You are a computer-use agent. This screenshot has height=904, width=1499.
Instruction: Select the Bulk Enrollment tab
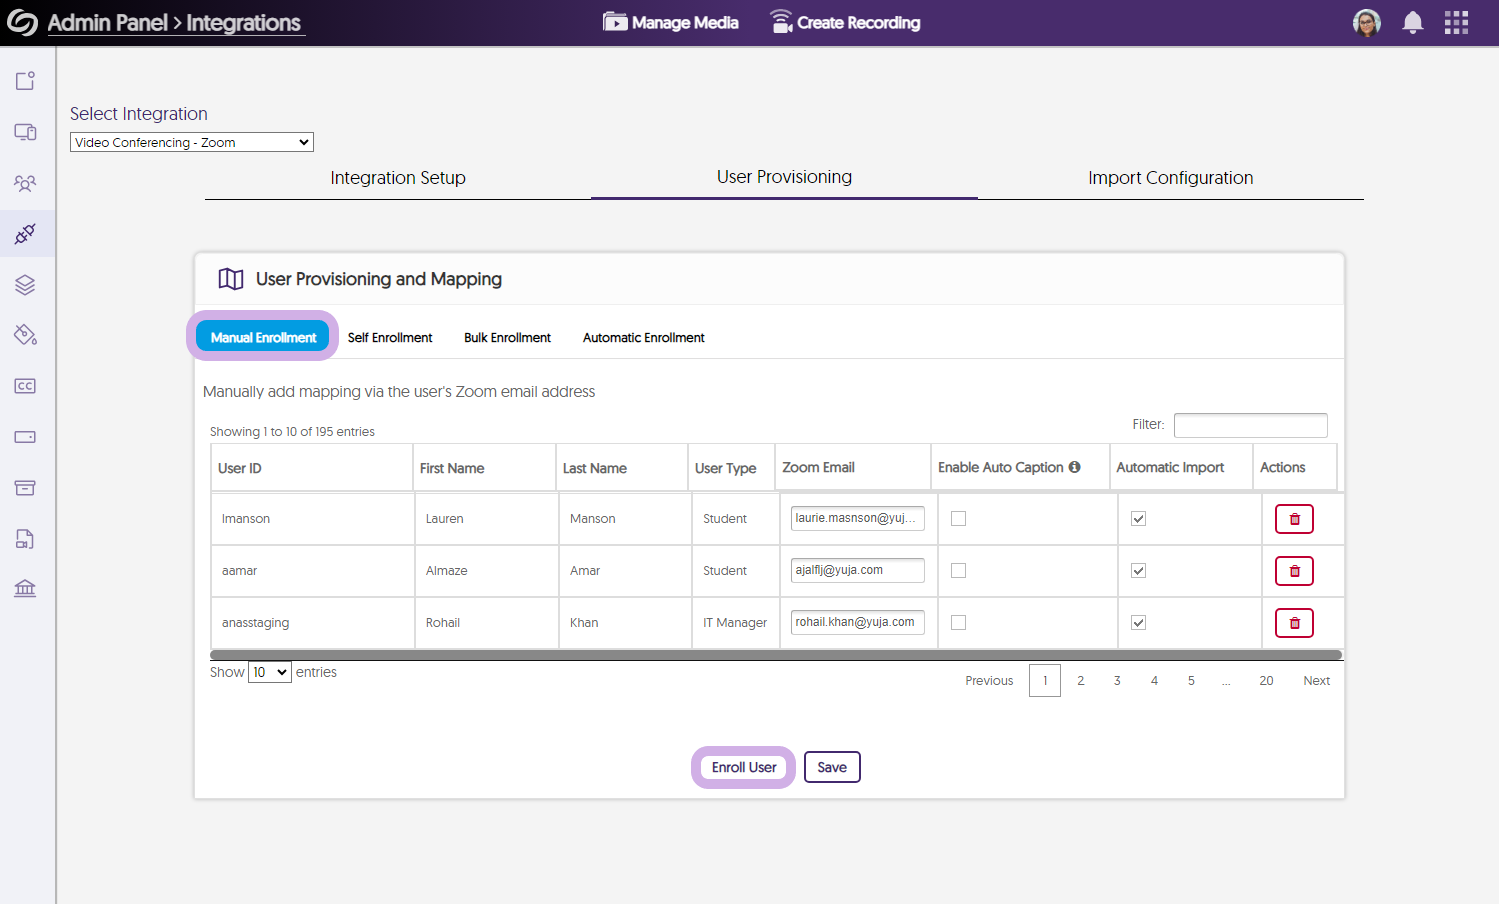[x=507, y=338]
